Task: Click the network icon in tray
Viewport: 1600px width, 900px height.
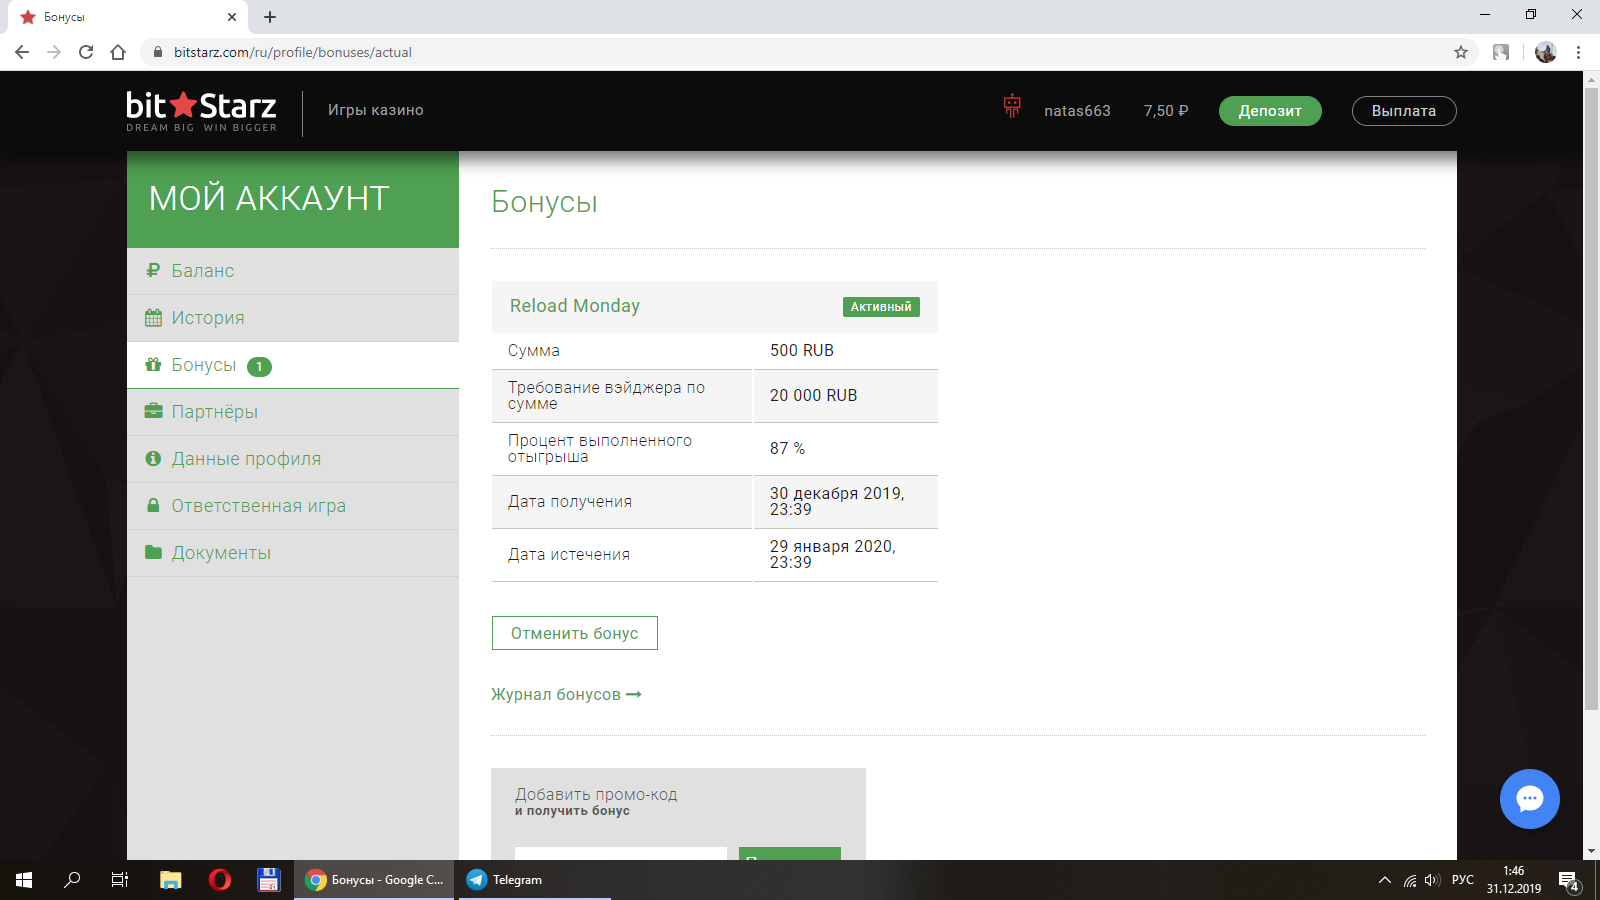Action: pyautogui.click(x=1410, y=880)
